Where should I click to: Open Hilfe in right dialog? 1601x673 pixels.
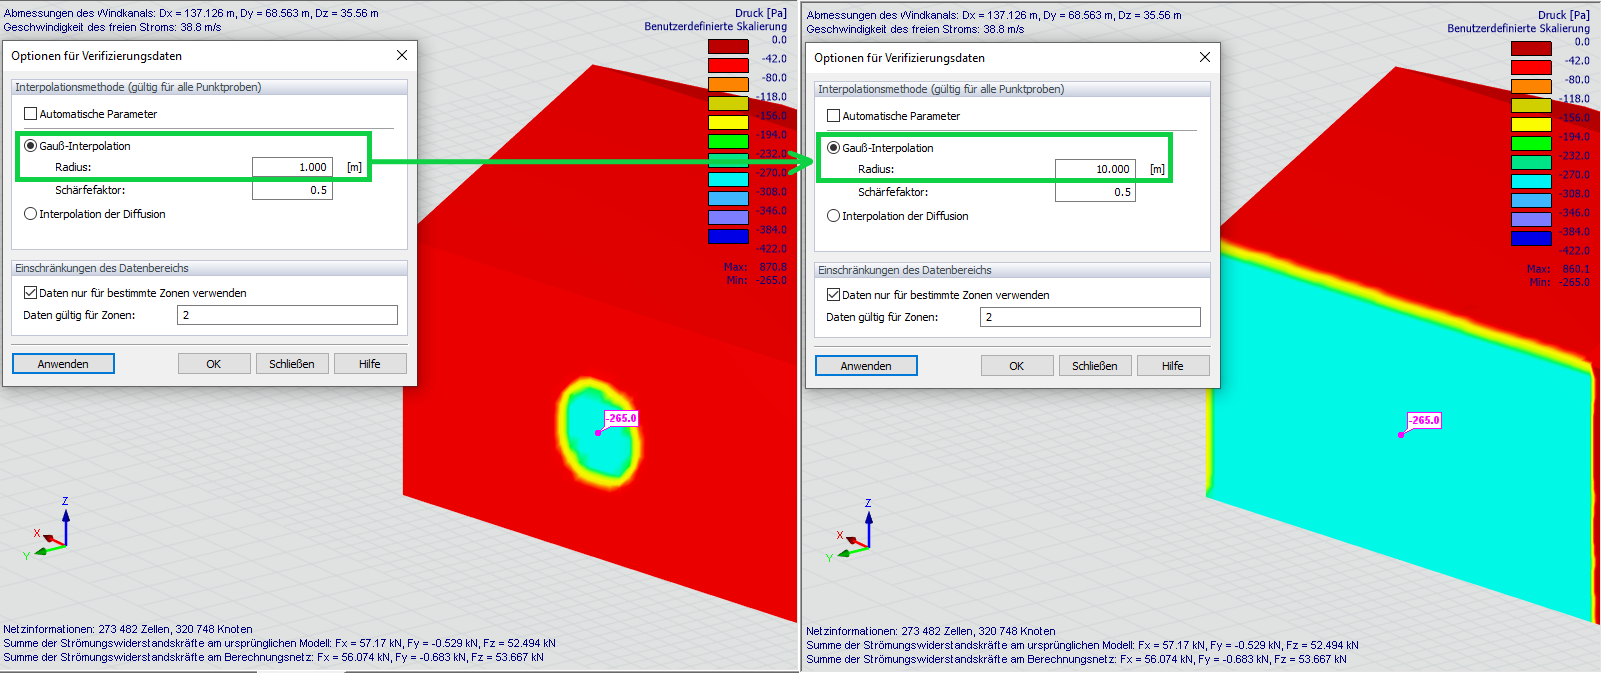click(1173, 366)
